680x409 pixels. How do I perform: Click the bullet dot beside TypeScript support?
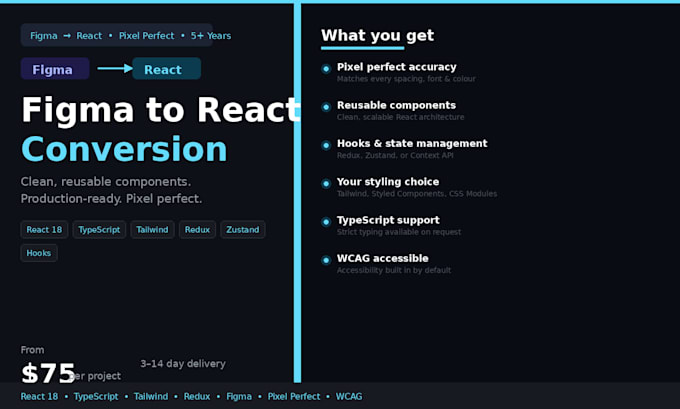tap(326, 222)
